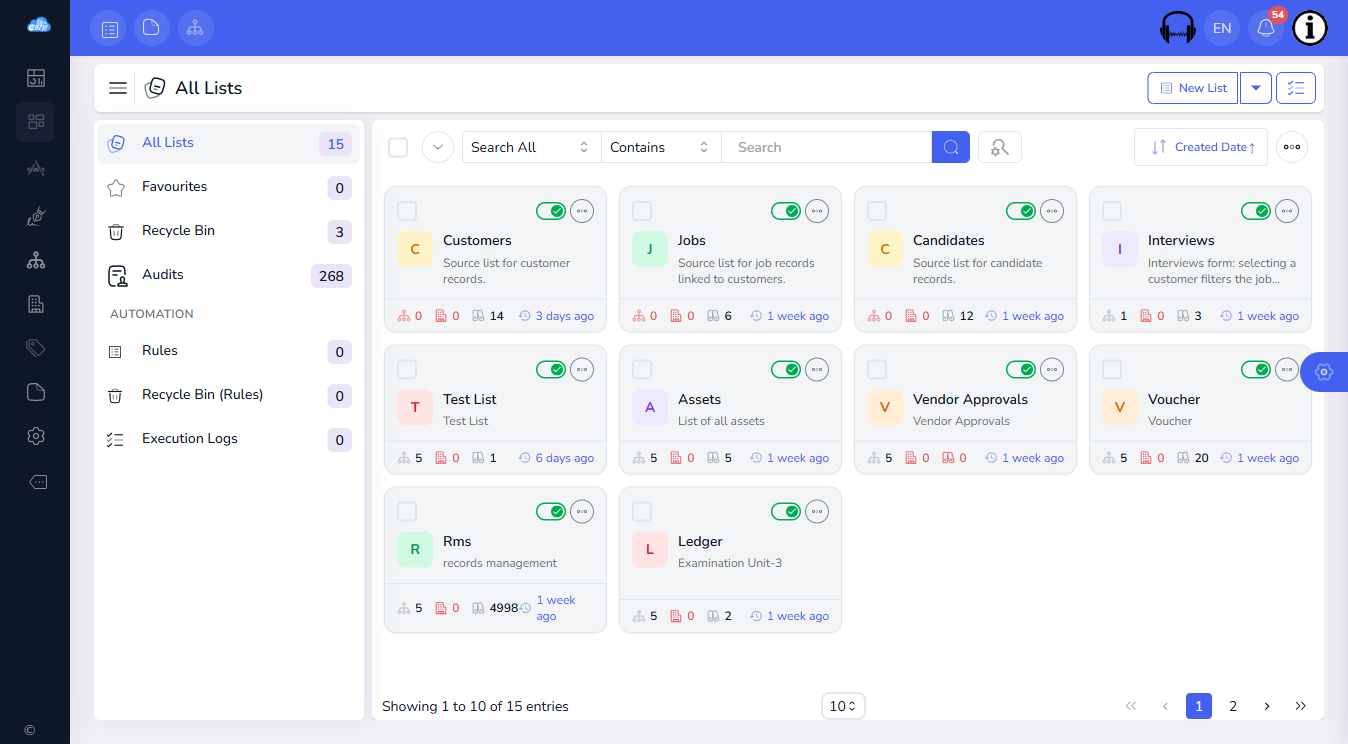Image resolution: width=1348 pixels, height=744 pixels.
Task: Click the headphones support icon
Action: [1178, 28]
